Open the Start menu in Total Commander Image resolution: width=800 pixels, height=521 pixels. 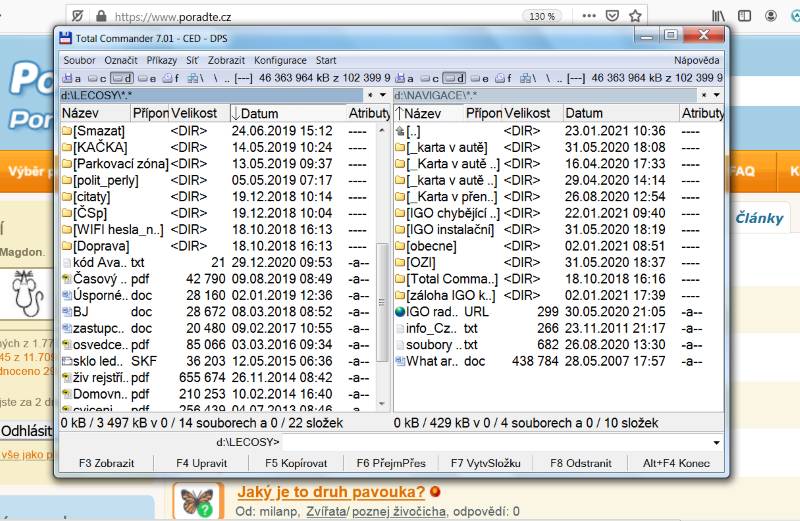coord(326,60)
